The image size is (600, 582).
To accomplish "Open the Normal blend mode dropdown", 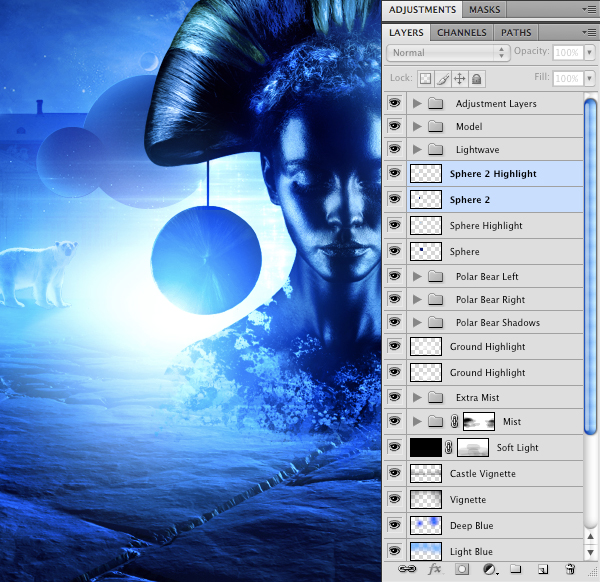I will click(x=448, y=53).
